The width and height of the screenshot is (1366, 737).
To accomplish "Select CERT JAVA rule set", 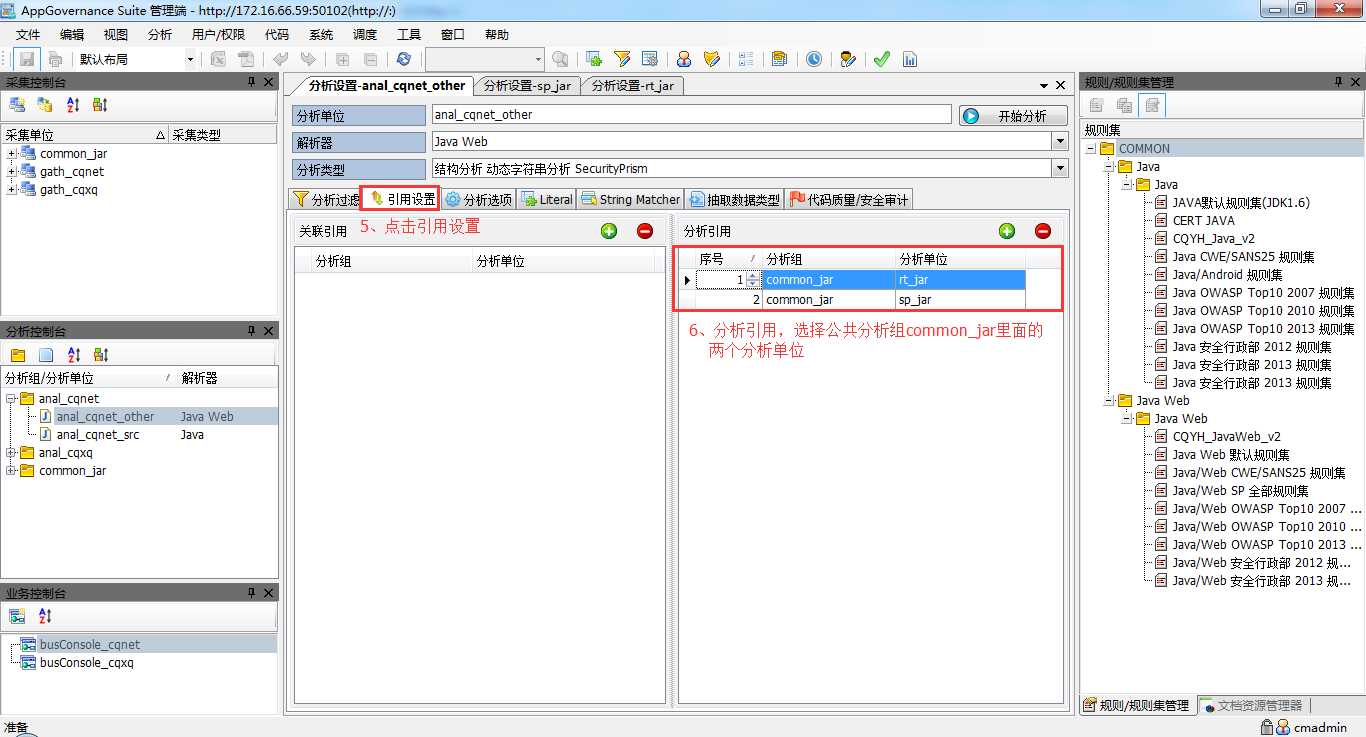I will 1204,221.
